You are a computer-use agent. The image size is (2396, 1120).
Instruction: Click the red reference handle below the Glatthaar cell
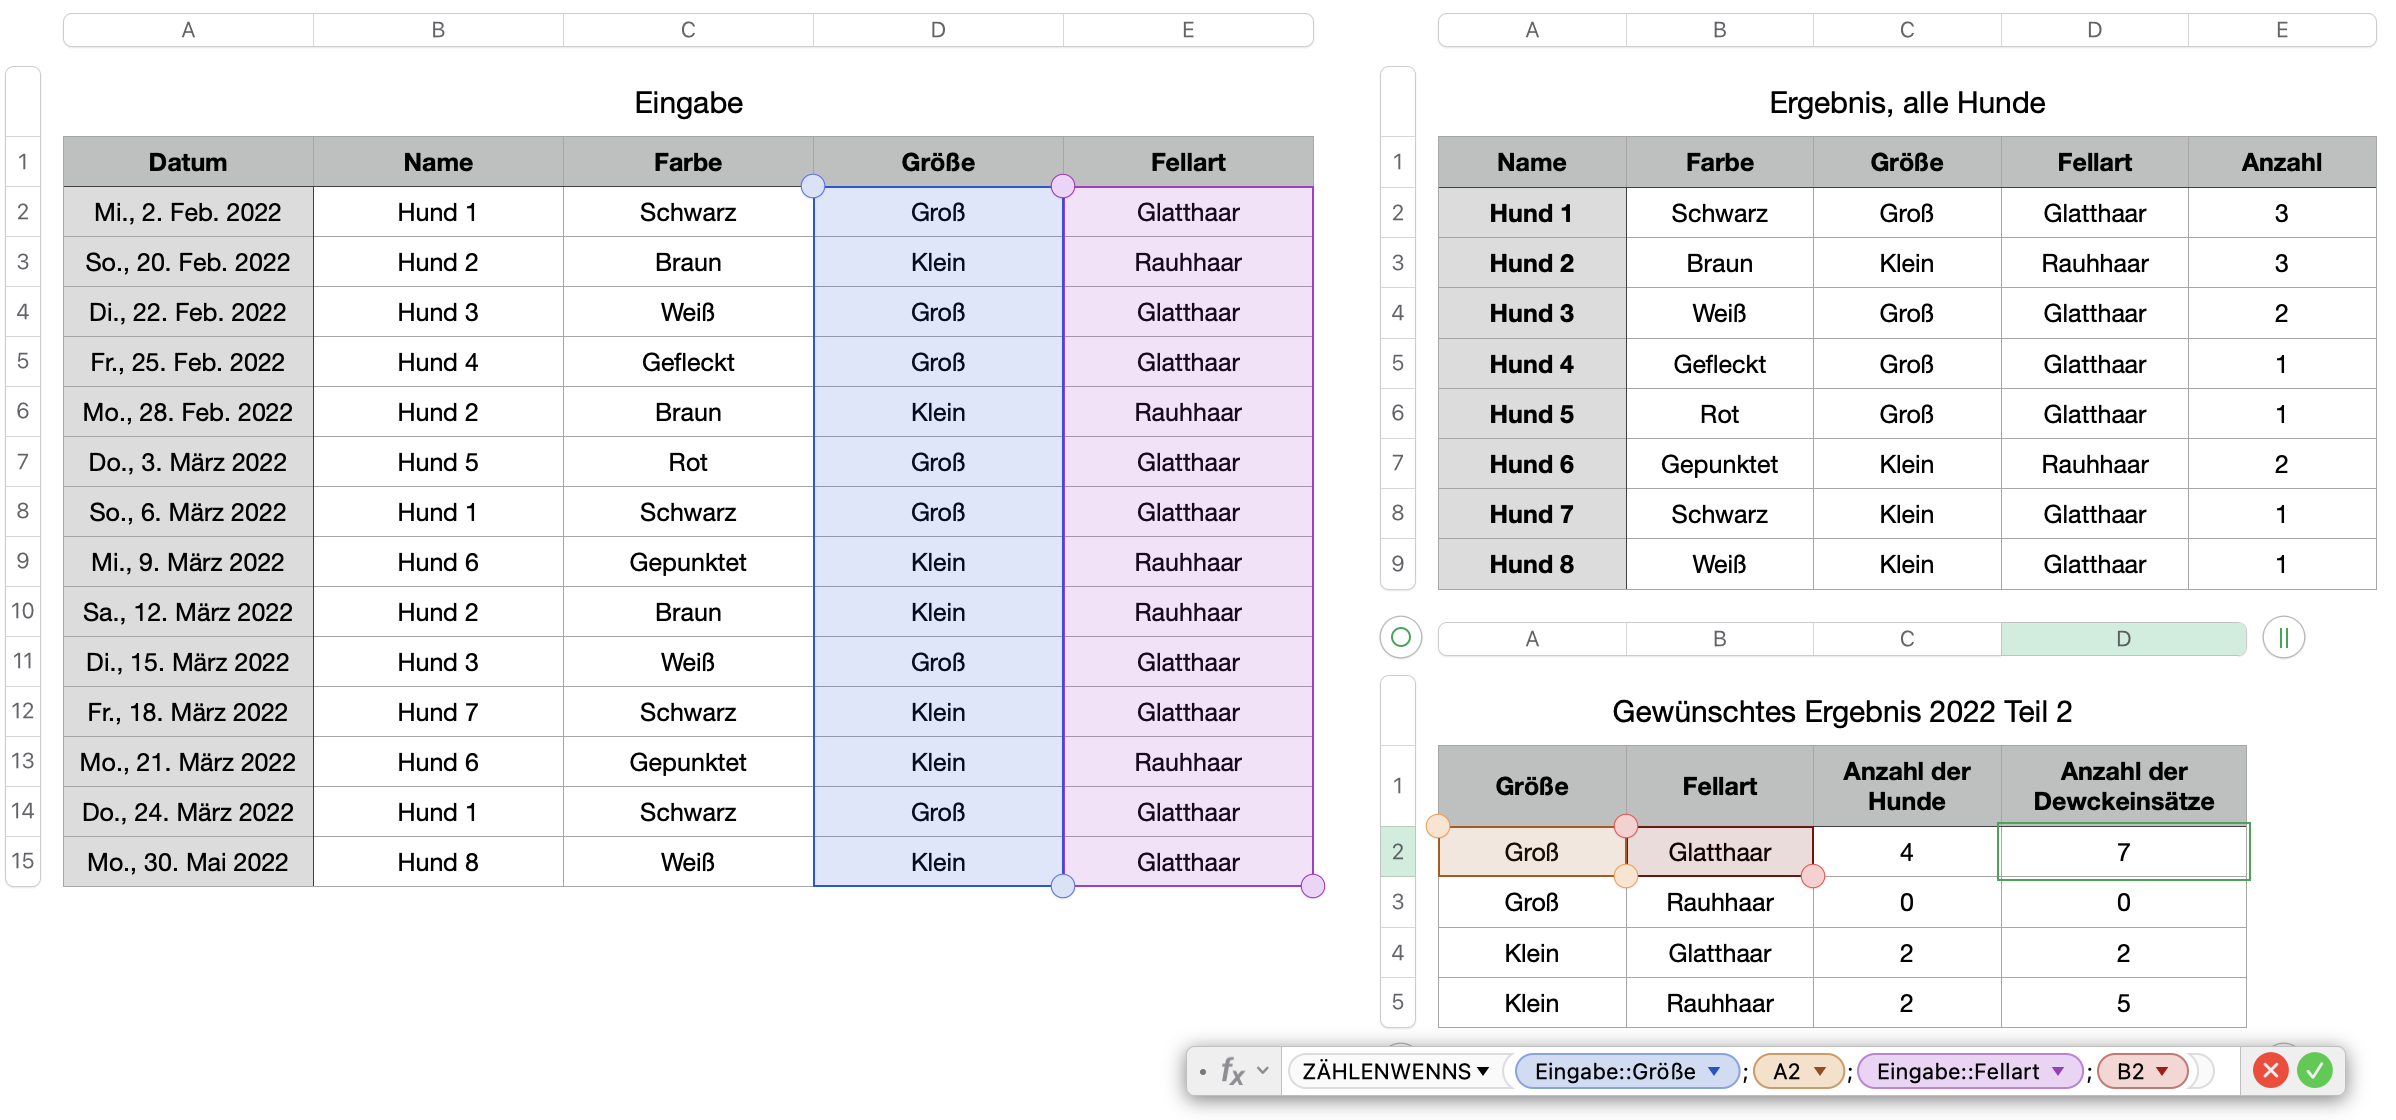point(1813,877)
